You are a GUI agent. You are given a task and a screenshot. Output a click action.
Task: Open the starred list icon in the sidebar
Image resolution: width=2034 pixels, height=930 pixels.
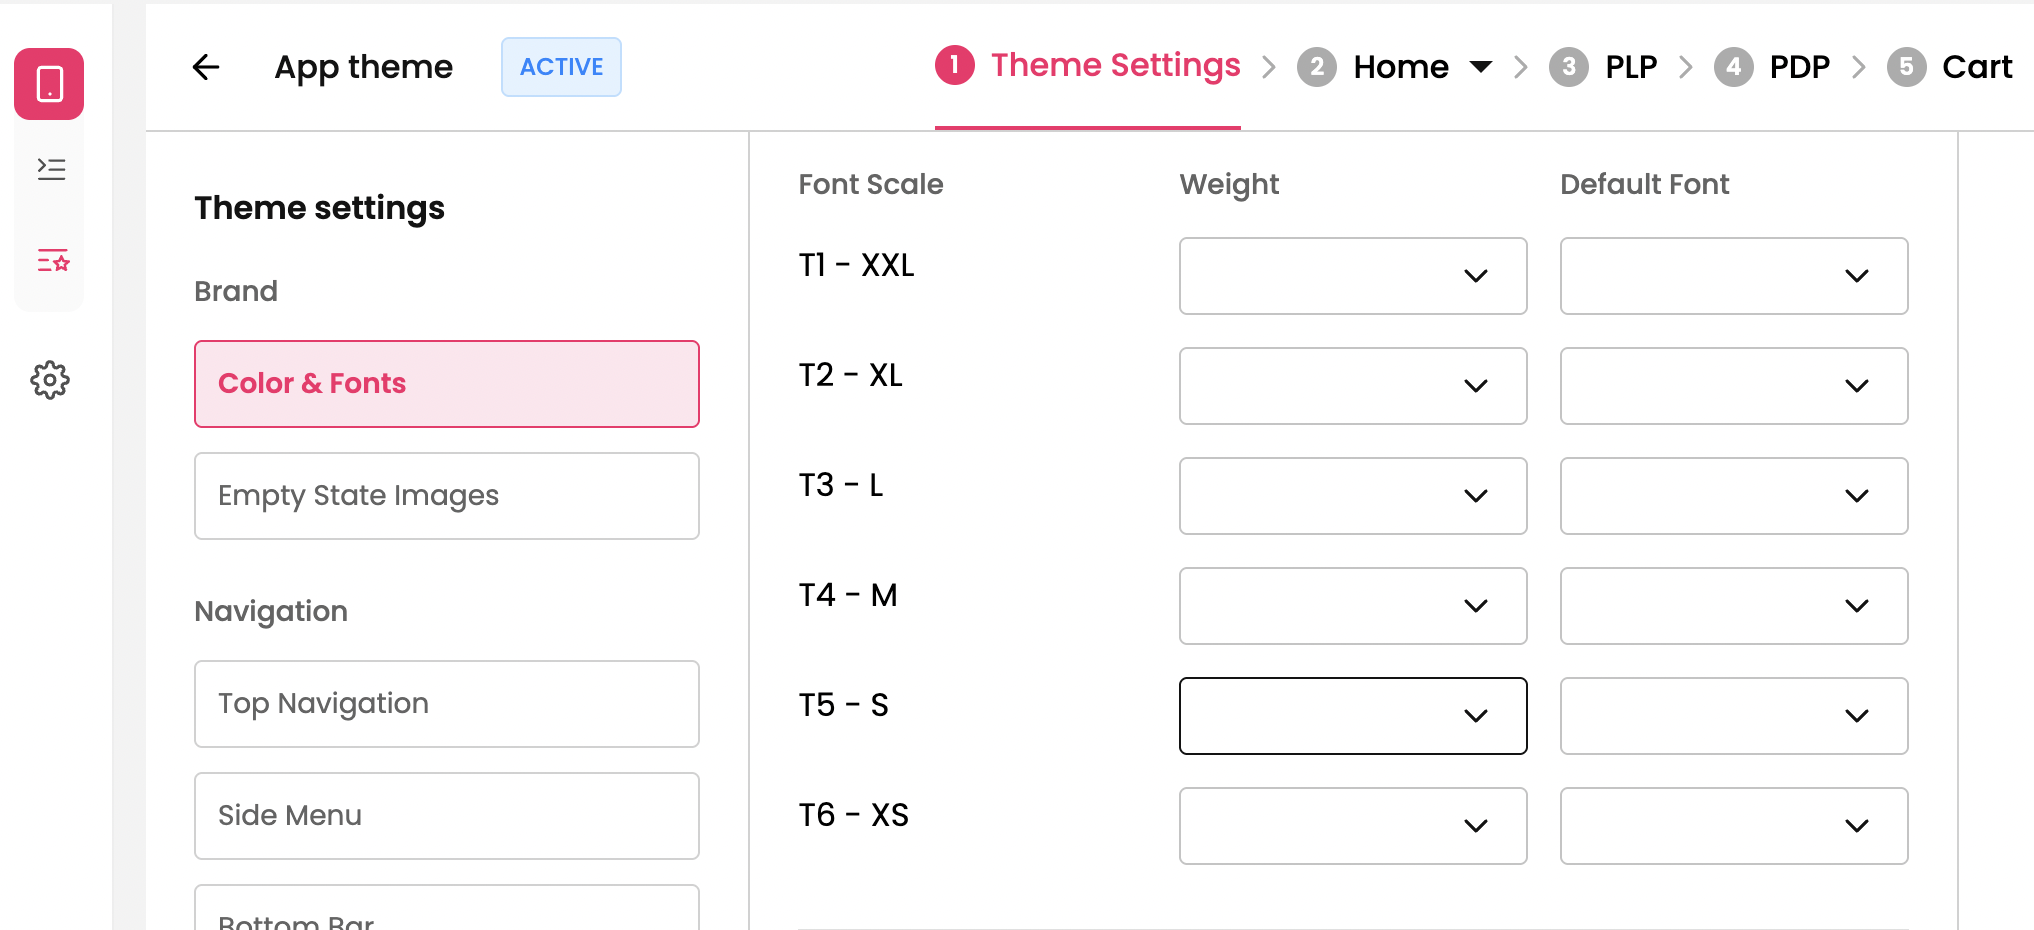52,261
